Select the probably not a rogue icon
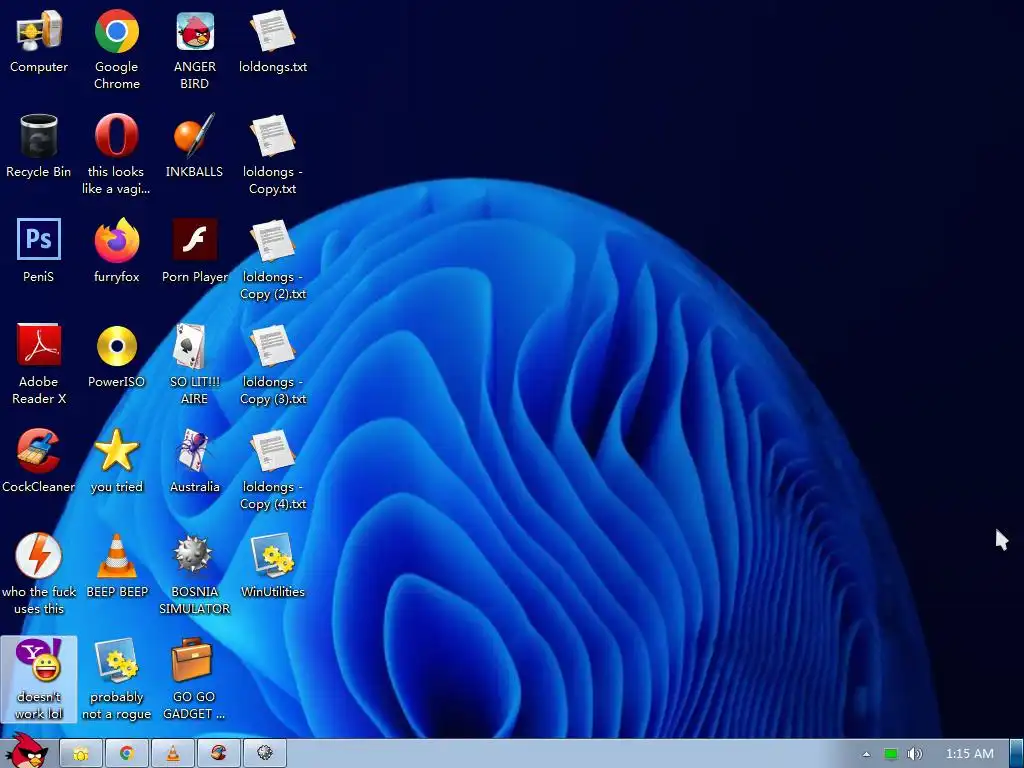1024x768 pixels. 116,679
